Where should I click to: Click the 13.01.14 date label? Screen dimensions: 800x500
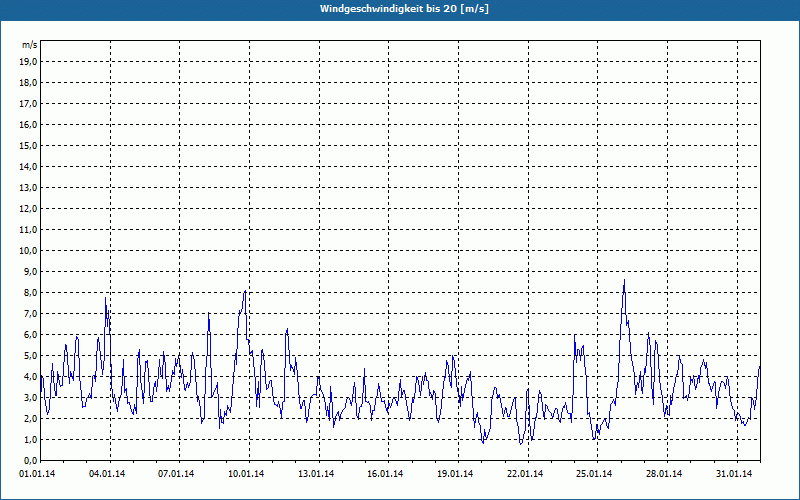pos(316,474)
